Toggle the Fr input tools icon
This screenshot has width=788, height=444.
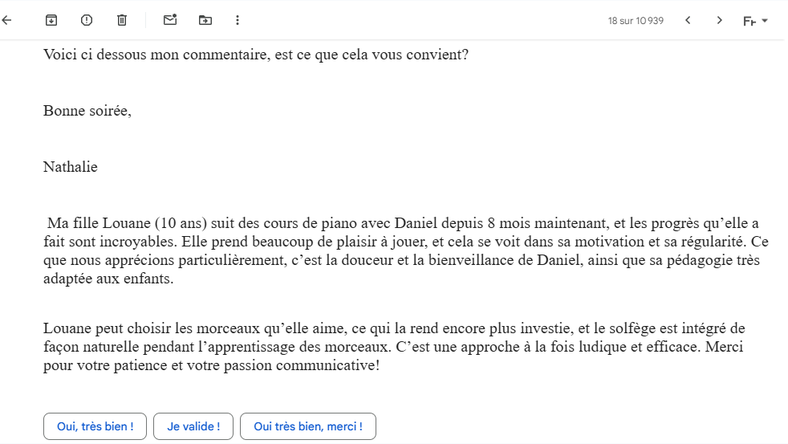tap(749, 21)
